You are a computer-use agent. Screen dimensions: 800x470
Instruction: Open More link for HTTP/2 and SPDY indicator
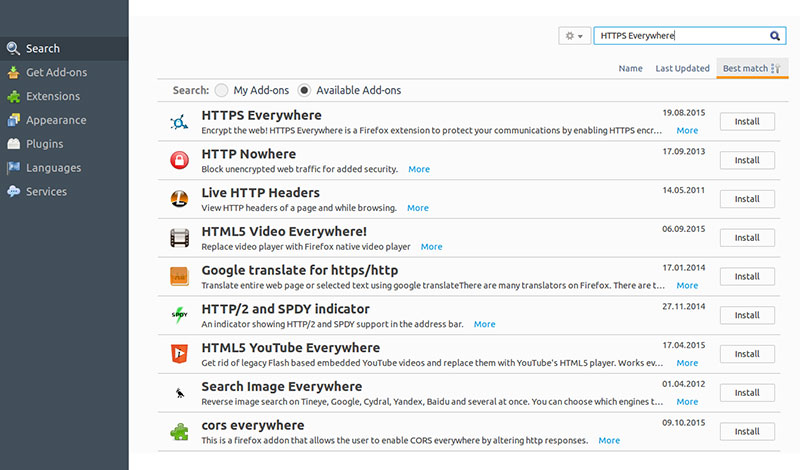tap(485, 325)
